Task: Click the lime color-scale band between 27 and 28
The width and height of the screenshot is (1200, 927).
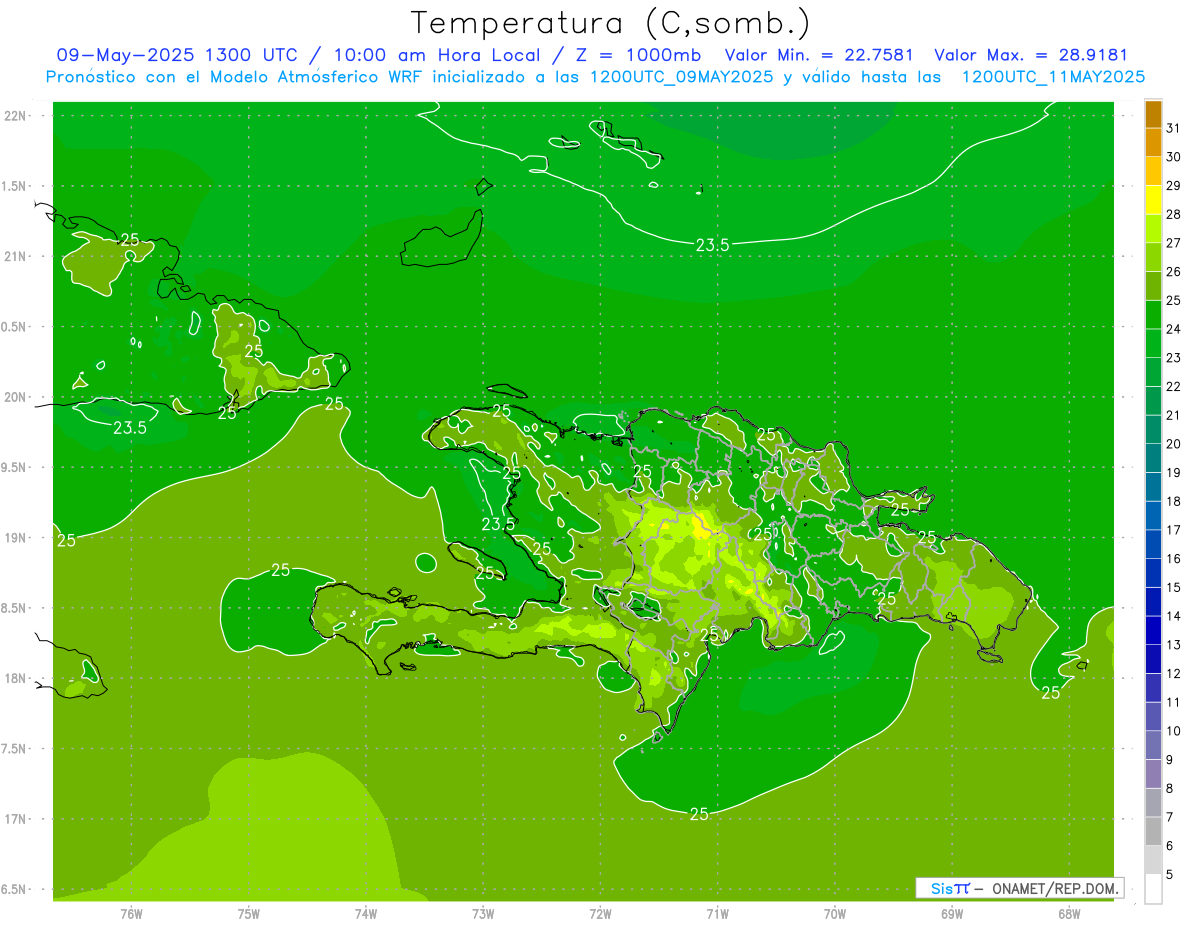Action: point(1153,229)
